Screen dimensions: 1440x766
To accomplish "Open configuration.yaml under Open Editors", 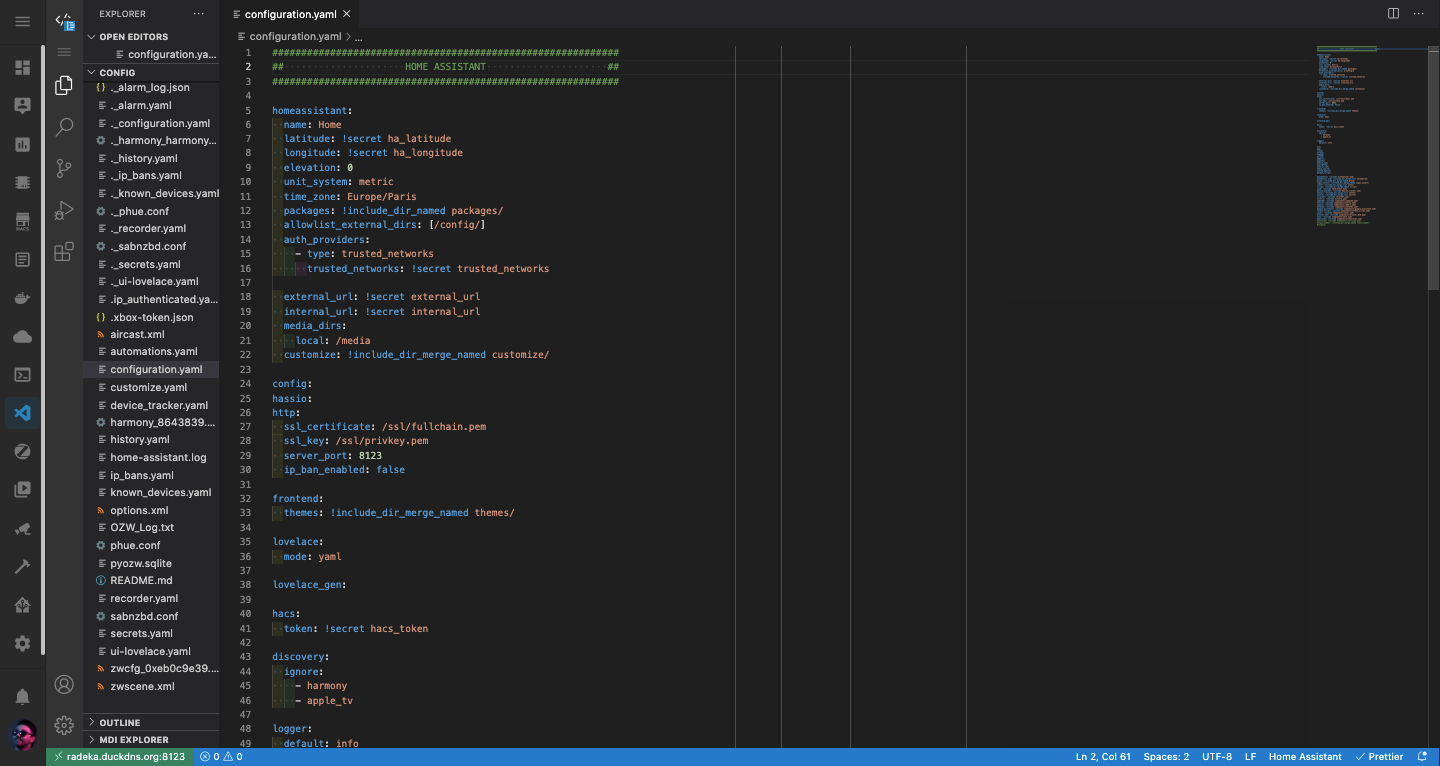I will pos(151,54).
